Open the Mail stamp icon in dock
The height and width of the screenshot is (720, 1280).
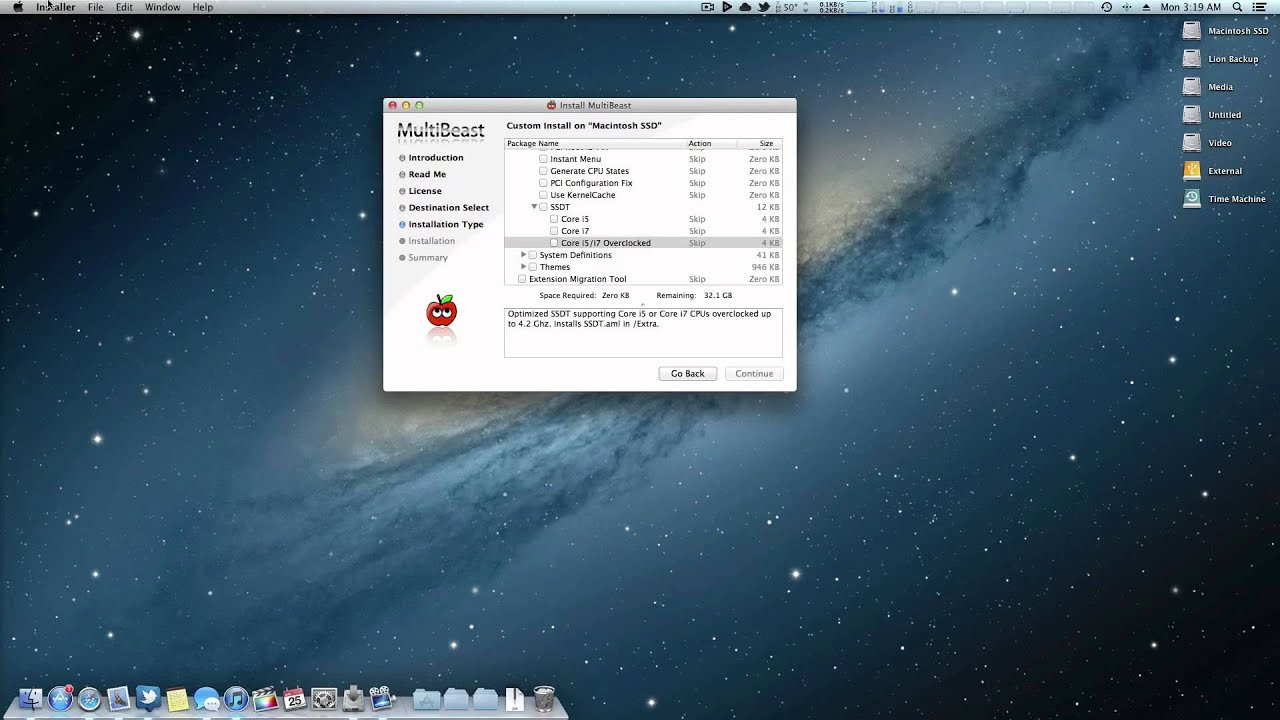pyautogui.click(x=118, y=698)
